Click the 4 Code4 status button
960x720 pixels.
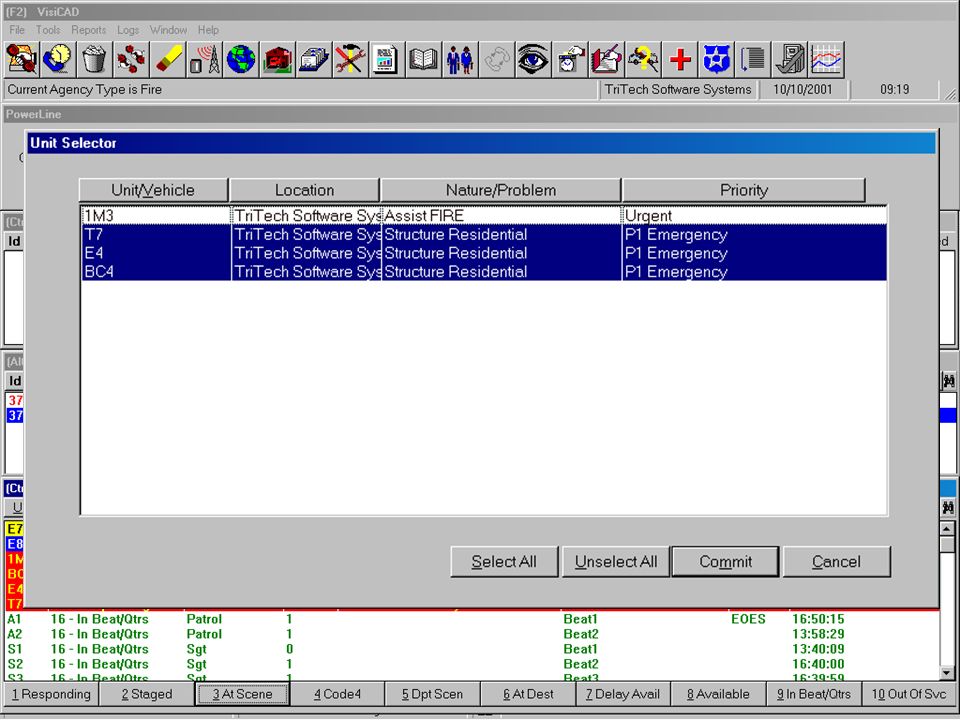click(337, 694)
